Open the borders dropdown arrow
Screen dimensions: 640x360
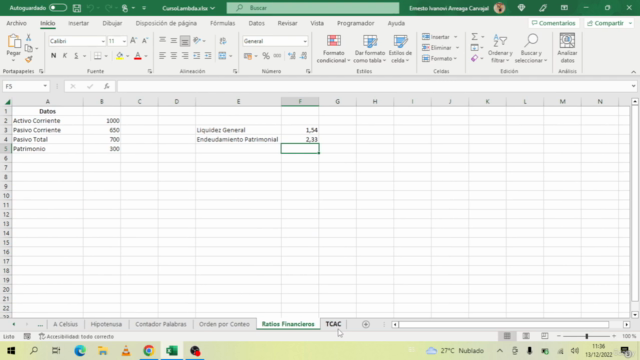[106, 56]
